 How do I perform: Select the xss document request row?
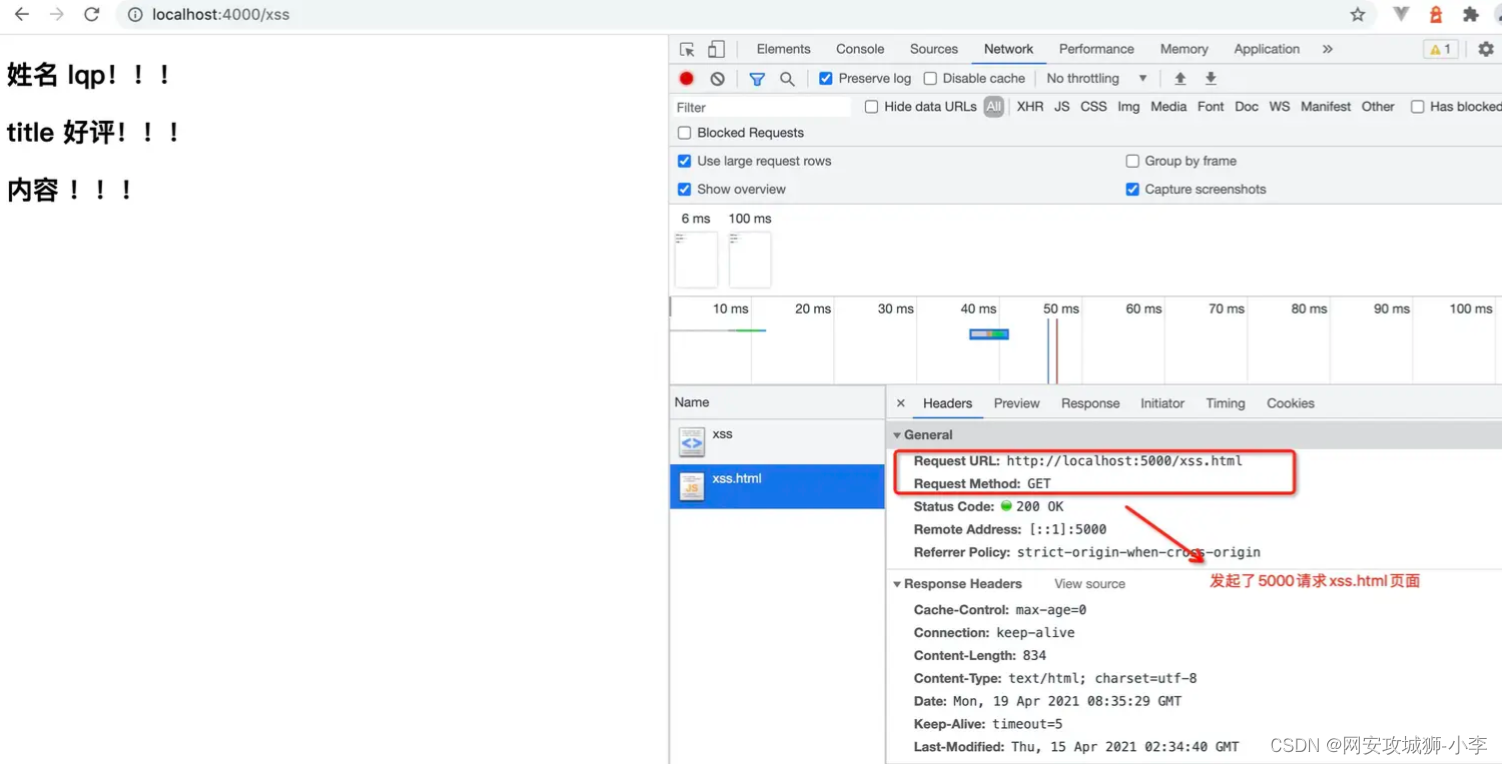tap(777, 441)
